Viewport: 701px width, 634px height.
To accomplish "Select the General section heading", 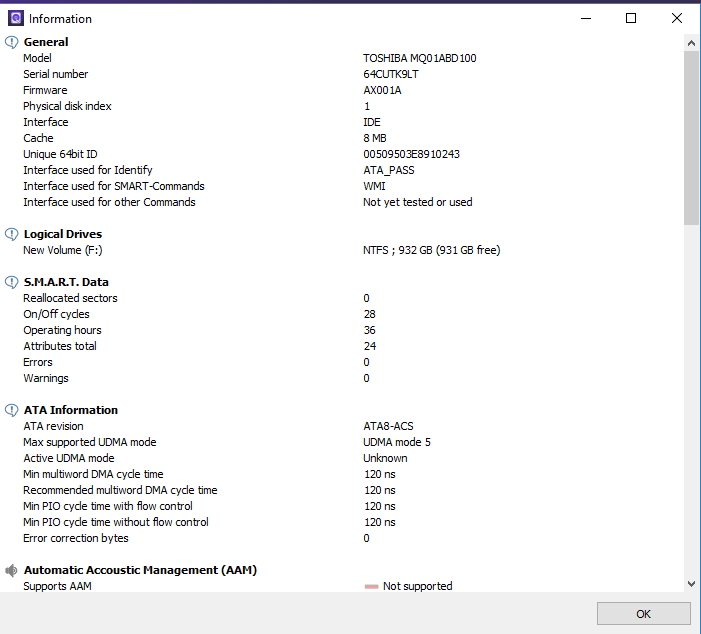I will click(46, 42).
